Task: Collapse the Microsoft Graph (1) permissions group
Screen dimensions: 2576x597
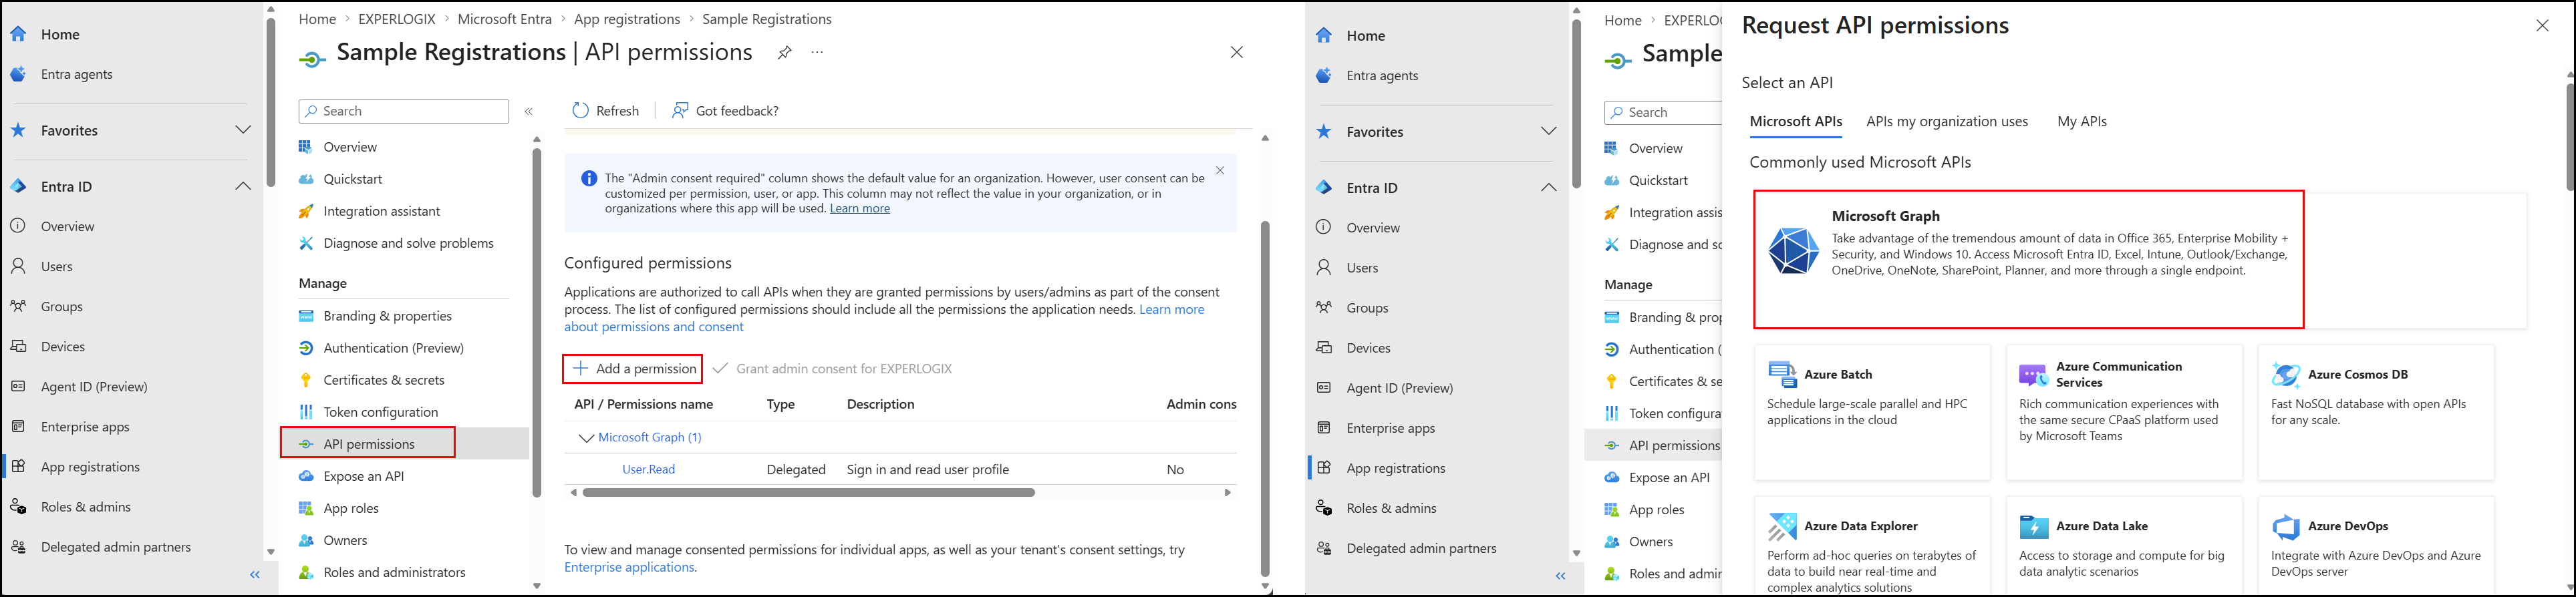Action: tap(586, 438)
